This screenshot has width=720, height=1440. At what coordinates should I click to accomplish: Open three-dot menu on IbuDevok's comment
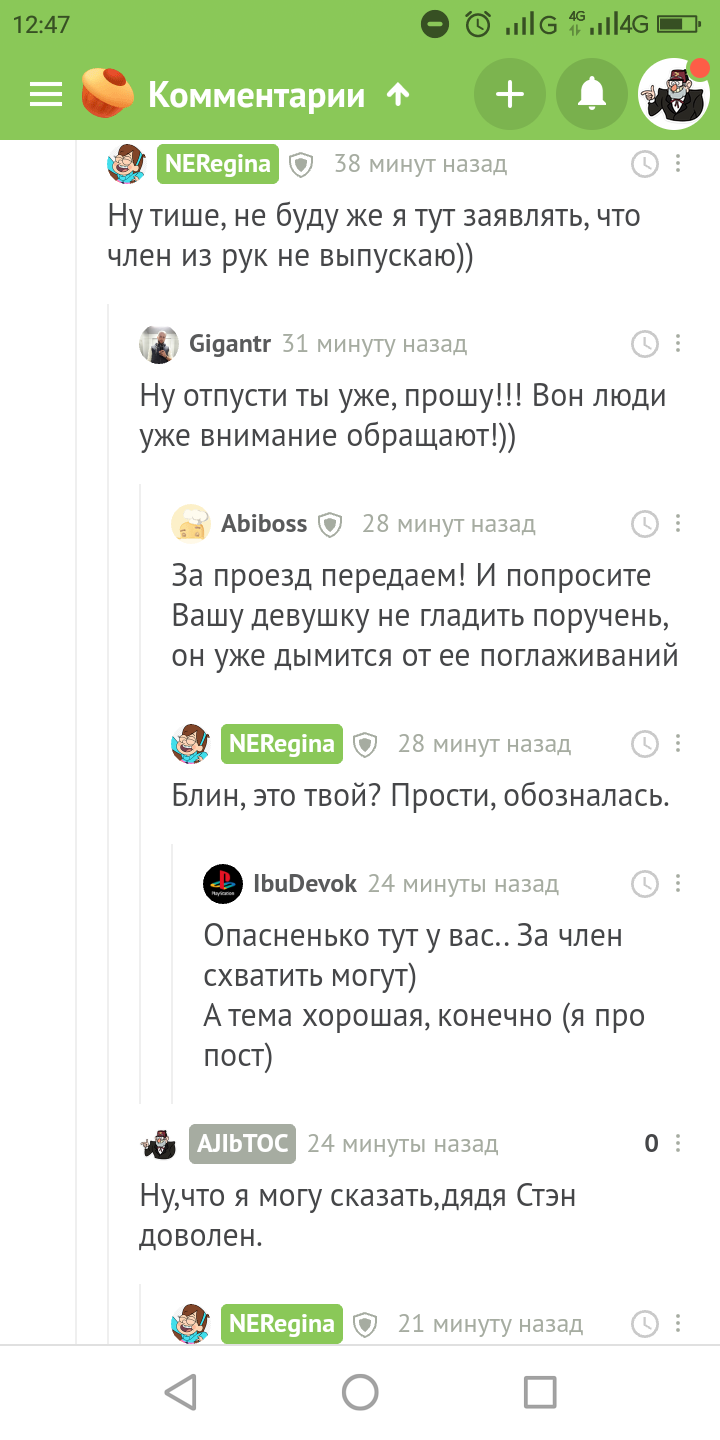[x=678, y=884]
